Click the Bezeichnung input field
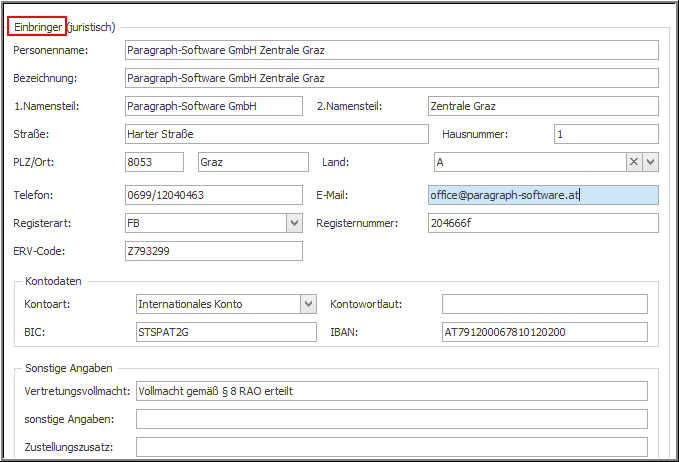 tap(392, 78)
